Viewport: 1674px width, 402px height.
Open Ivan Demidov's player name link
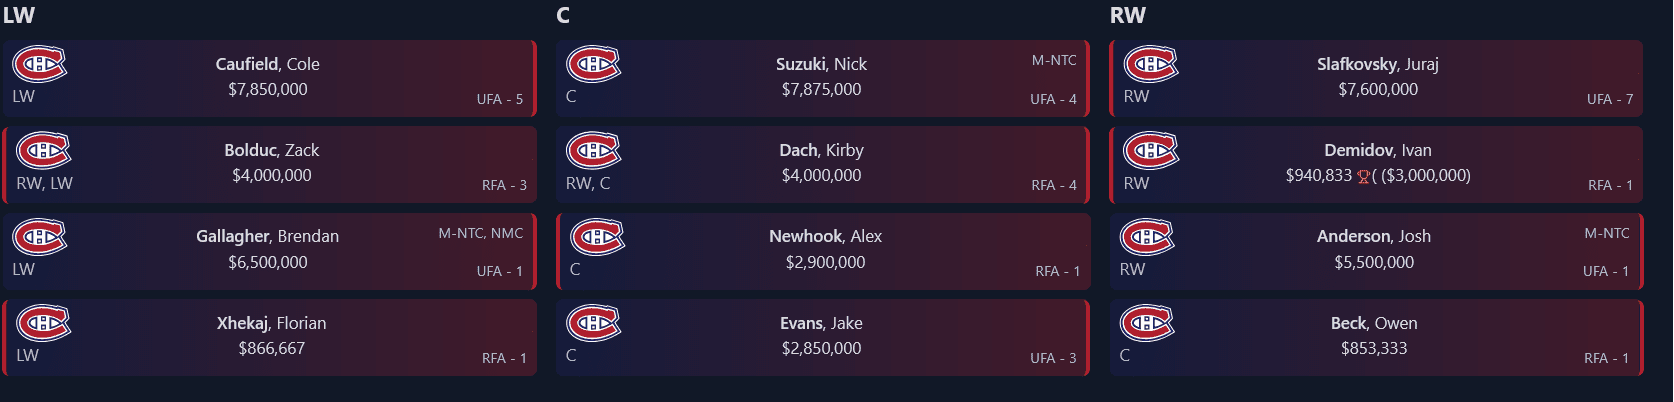click(1378, 150)
